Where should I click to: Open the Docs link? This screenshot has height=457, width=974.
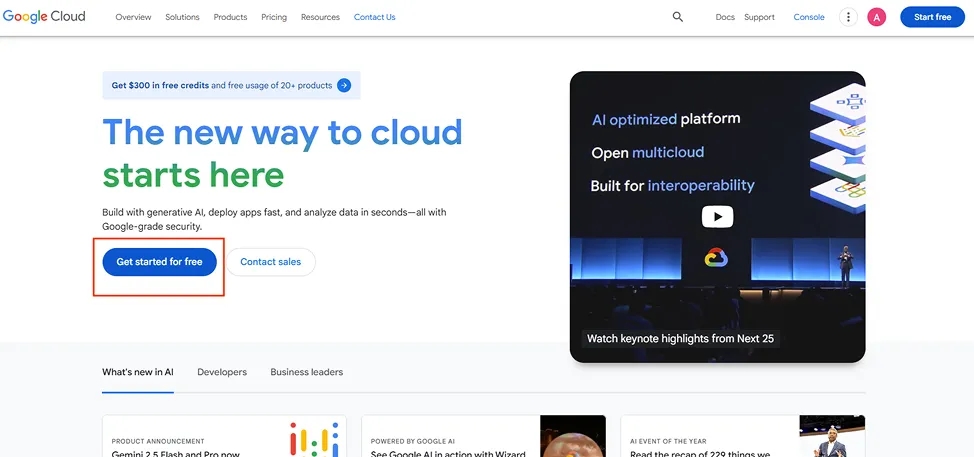point(725,17)
